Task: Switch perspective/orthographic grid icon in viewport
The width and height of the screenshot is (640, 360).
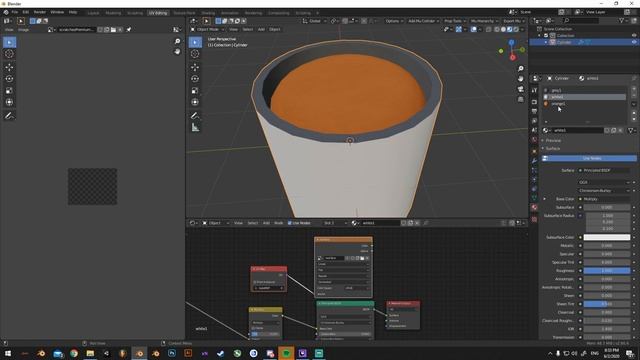Action: [520, 99]
